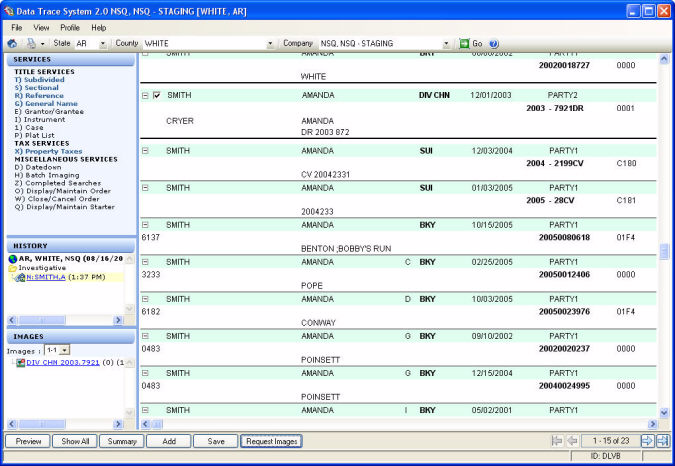Click the Save button
Image resolution: width=675 pixels, height=466 pixels.
216,441
